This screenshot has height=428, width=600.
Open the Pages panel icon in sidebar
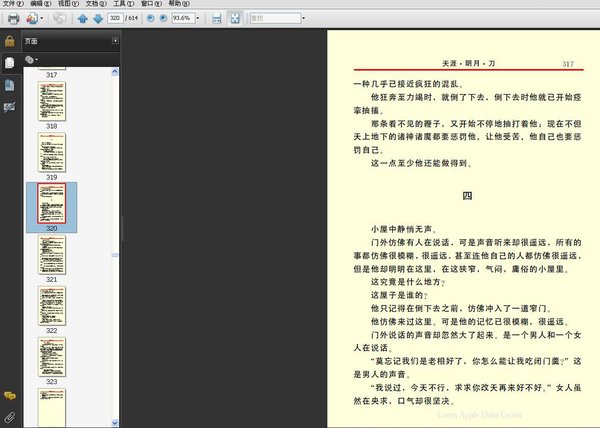coord(10,63)
